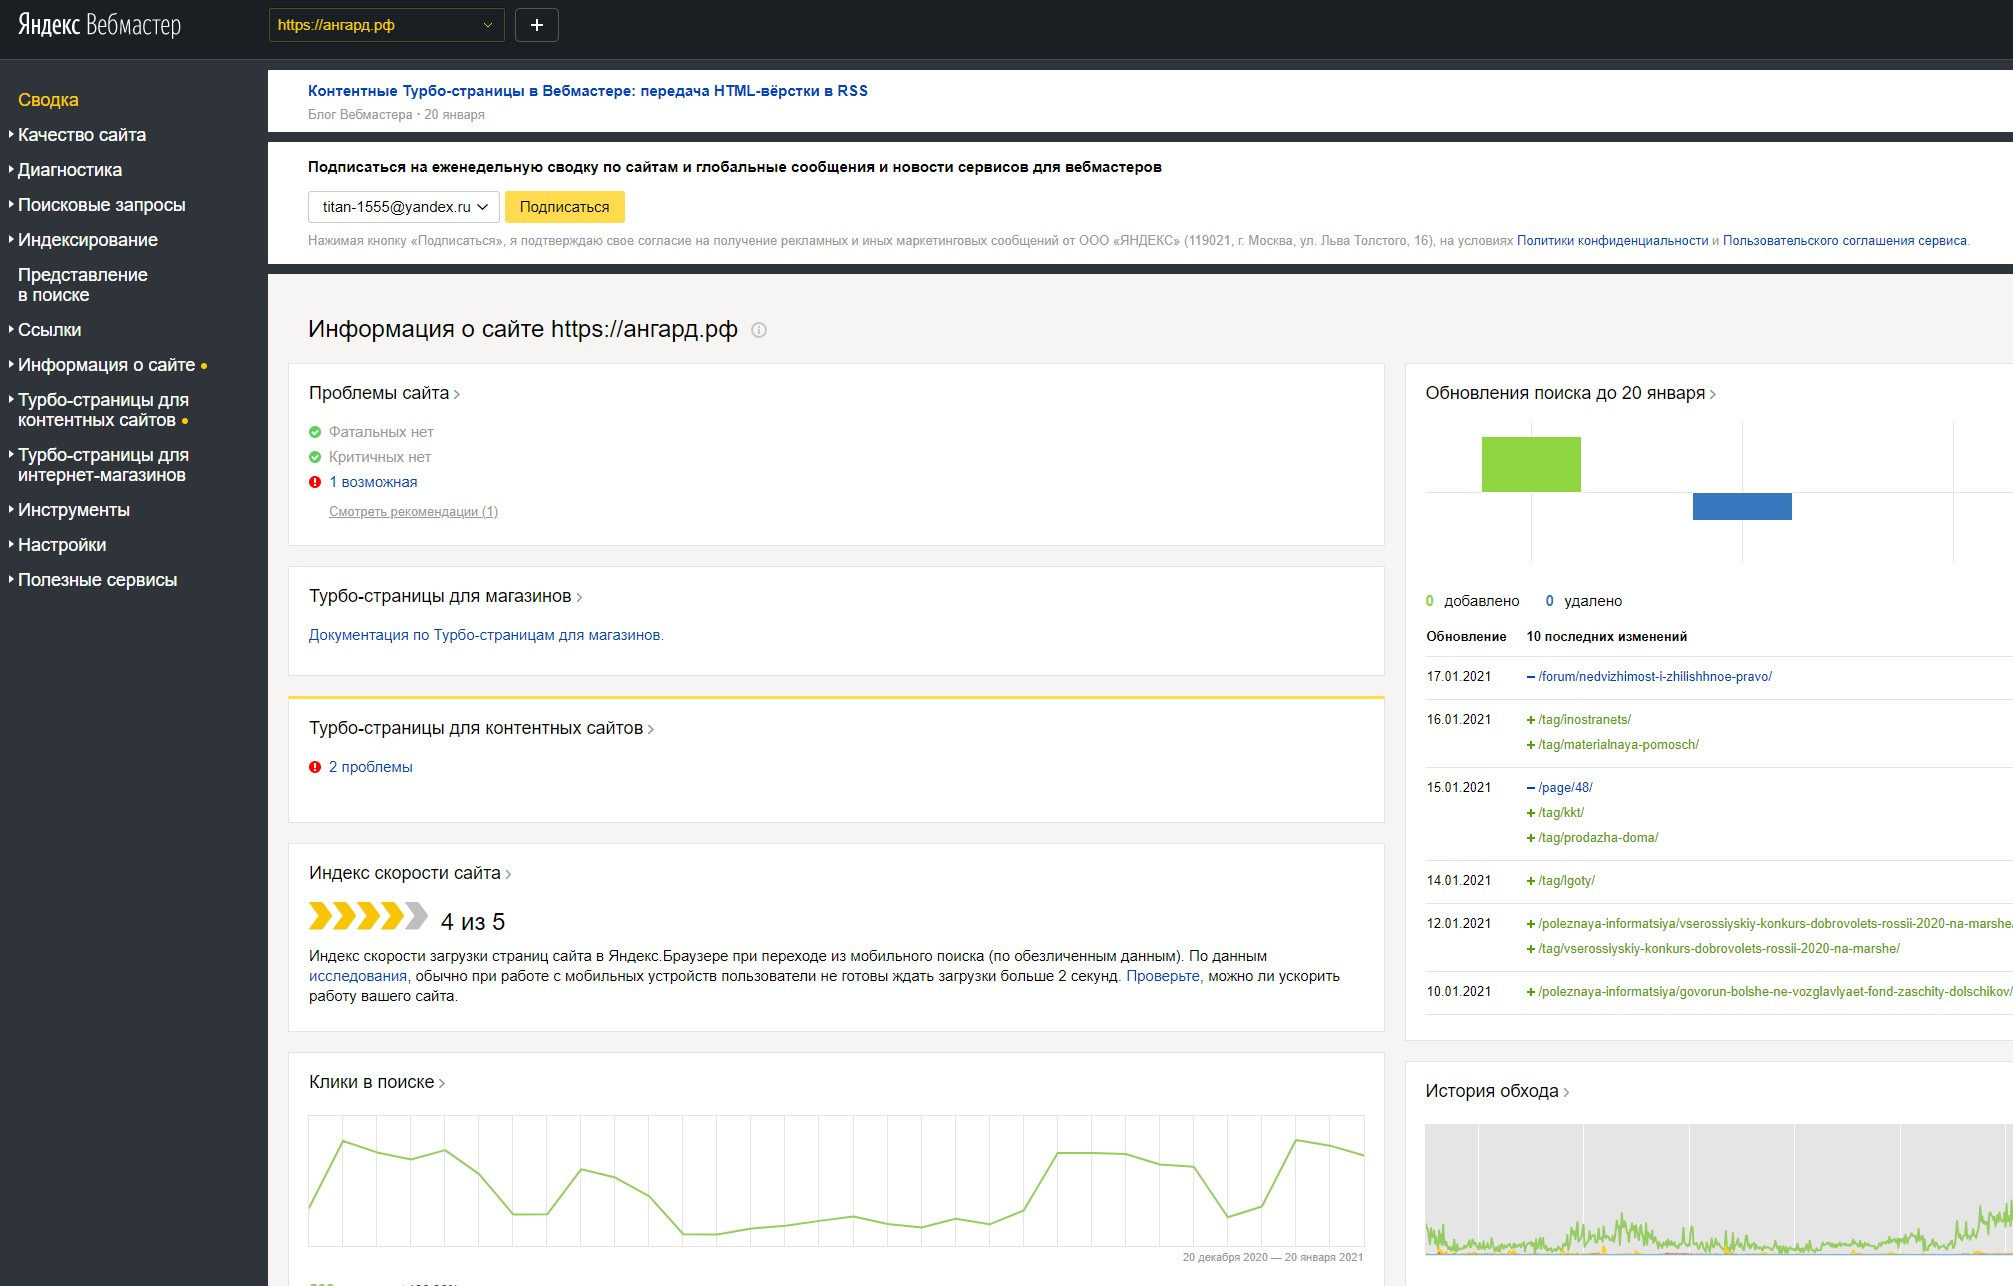The width and height of the screenshot is (2013, 1286).
Task: Expand Индексирование sidebar section
Action: coord(88,240)
